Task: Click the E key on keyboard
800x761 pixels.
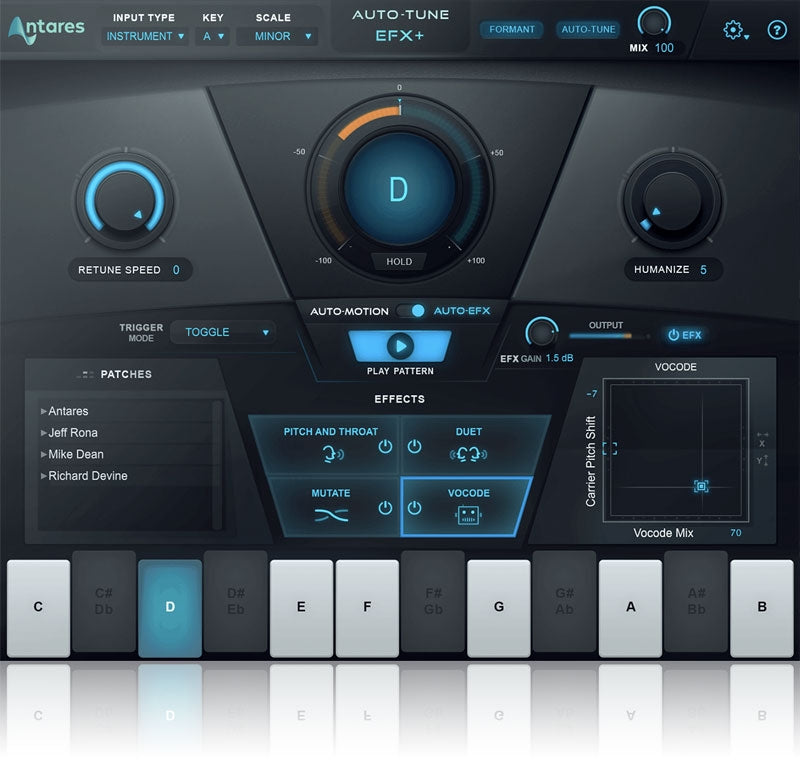Action: pos(301,607)
